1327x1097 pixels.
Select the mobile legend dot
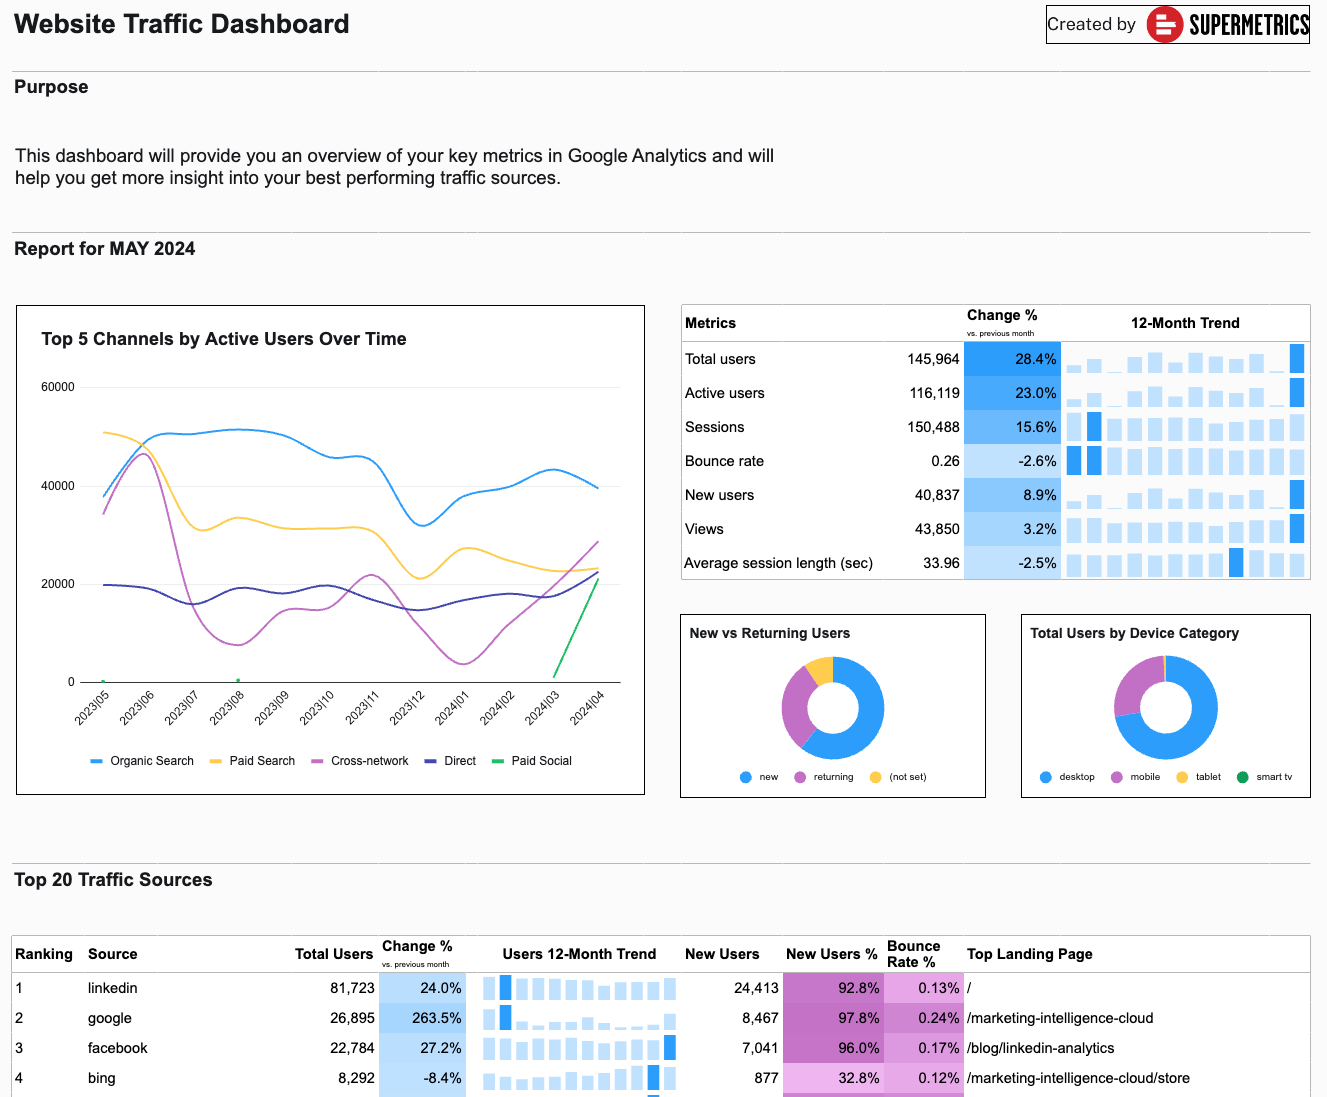pos(1117,777)
